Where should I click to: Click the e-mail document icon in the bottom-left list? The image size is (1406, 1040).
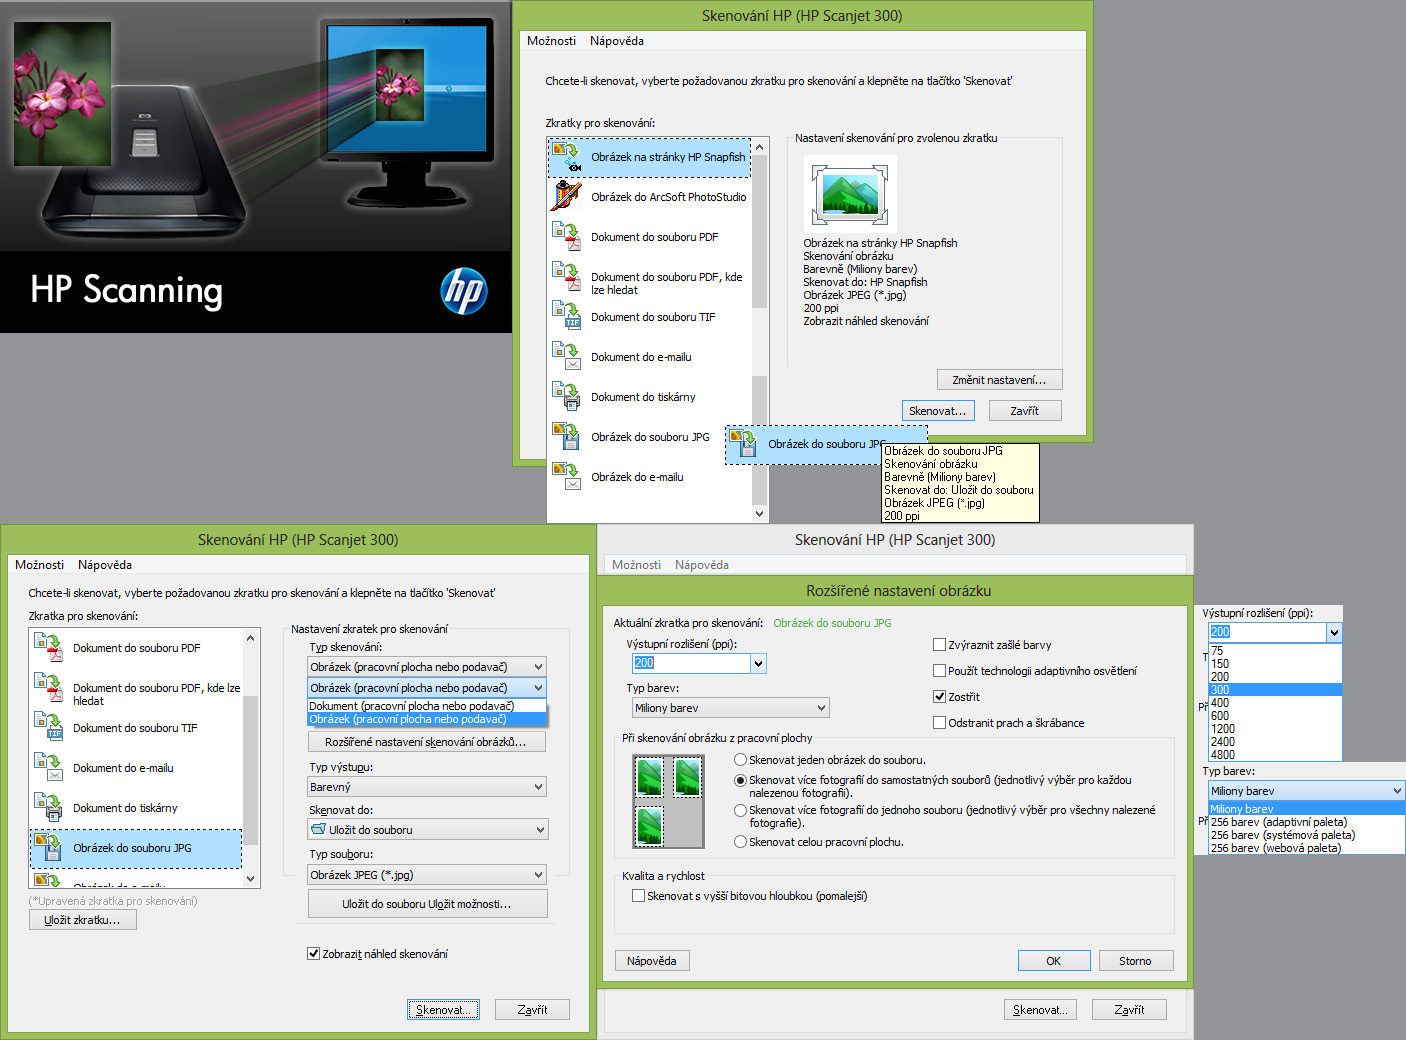49,768
